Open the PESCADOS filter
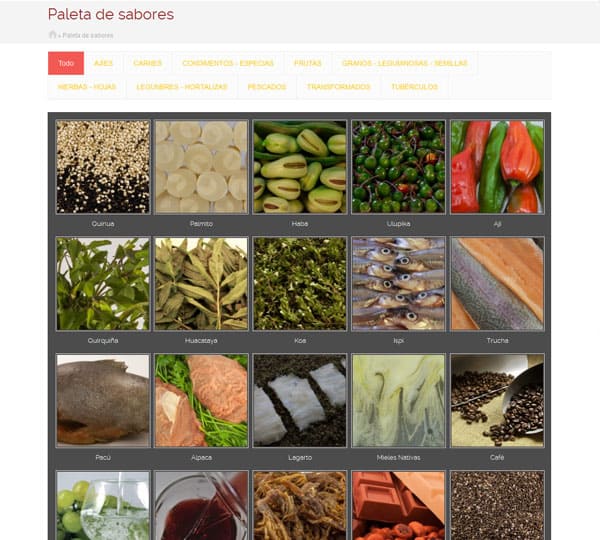Viewport: 600px width, 540px height. (x=267, y=87)
